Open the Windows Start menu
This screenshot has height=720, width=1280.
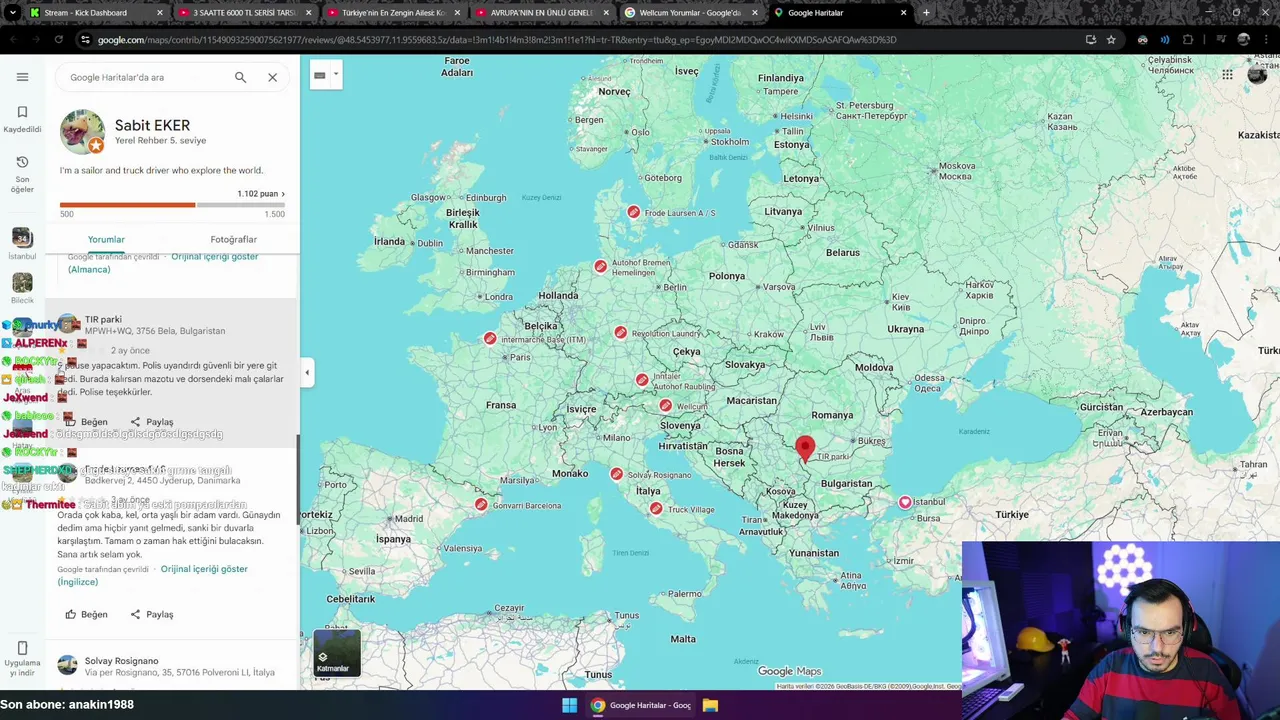(569, 705)
